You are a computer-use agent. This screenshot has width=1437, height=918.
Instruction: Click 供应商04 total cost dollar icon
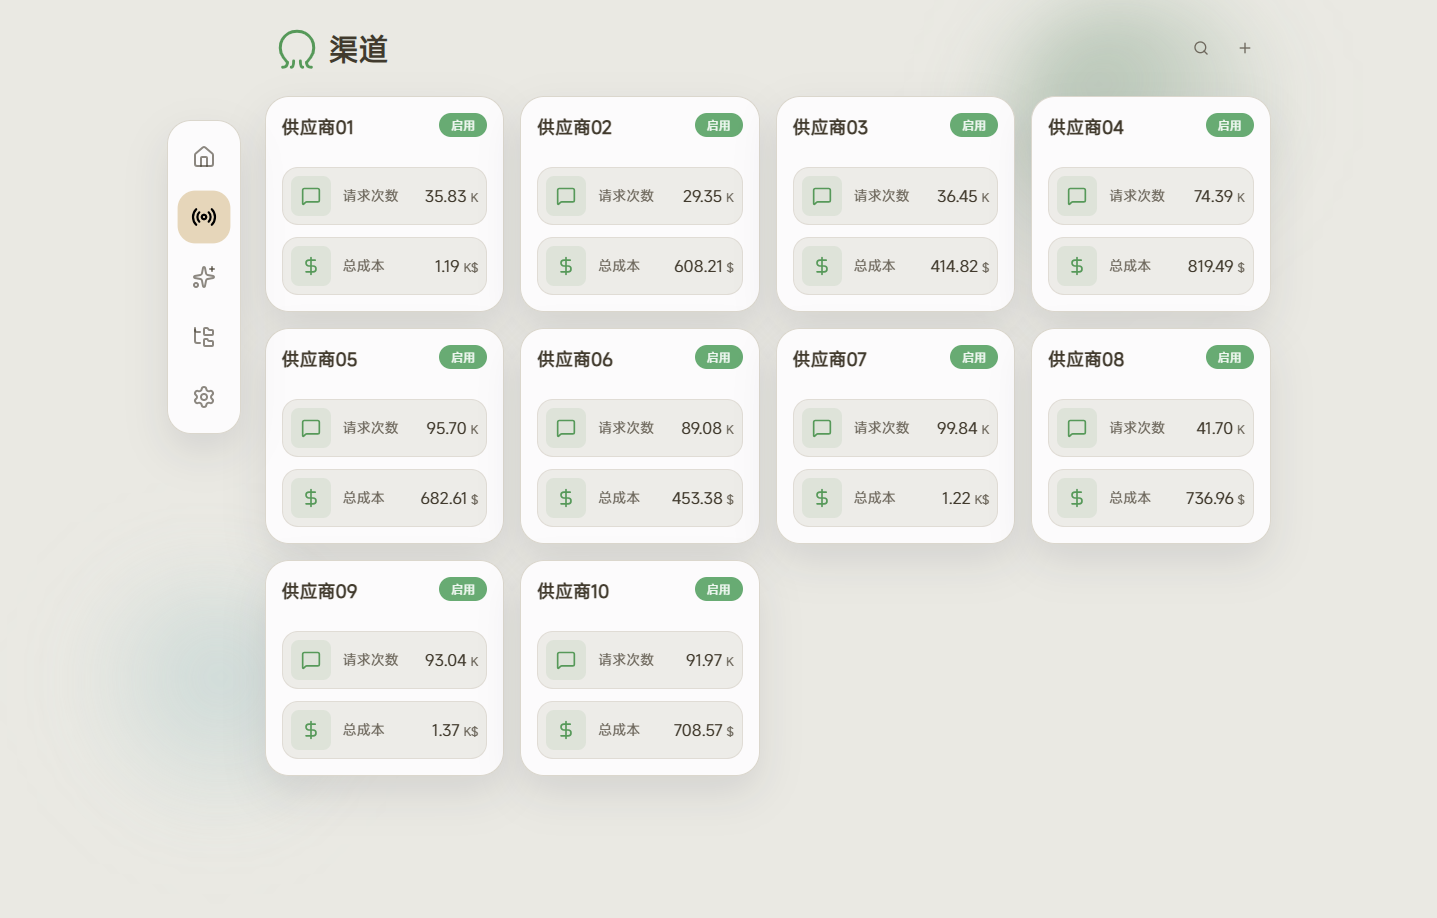coord(1077,266)
